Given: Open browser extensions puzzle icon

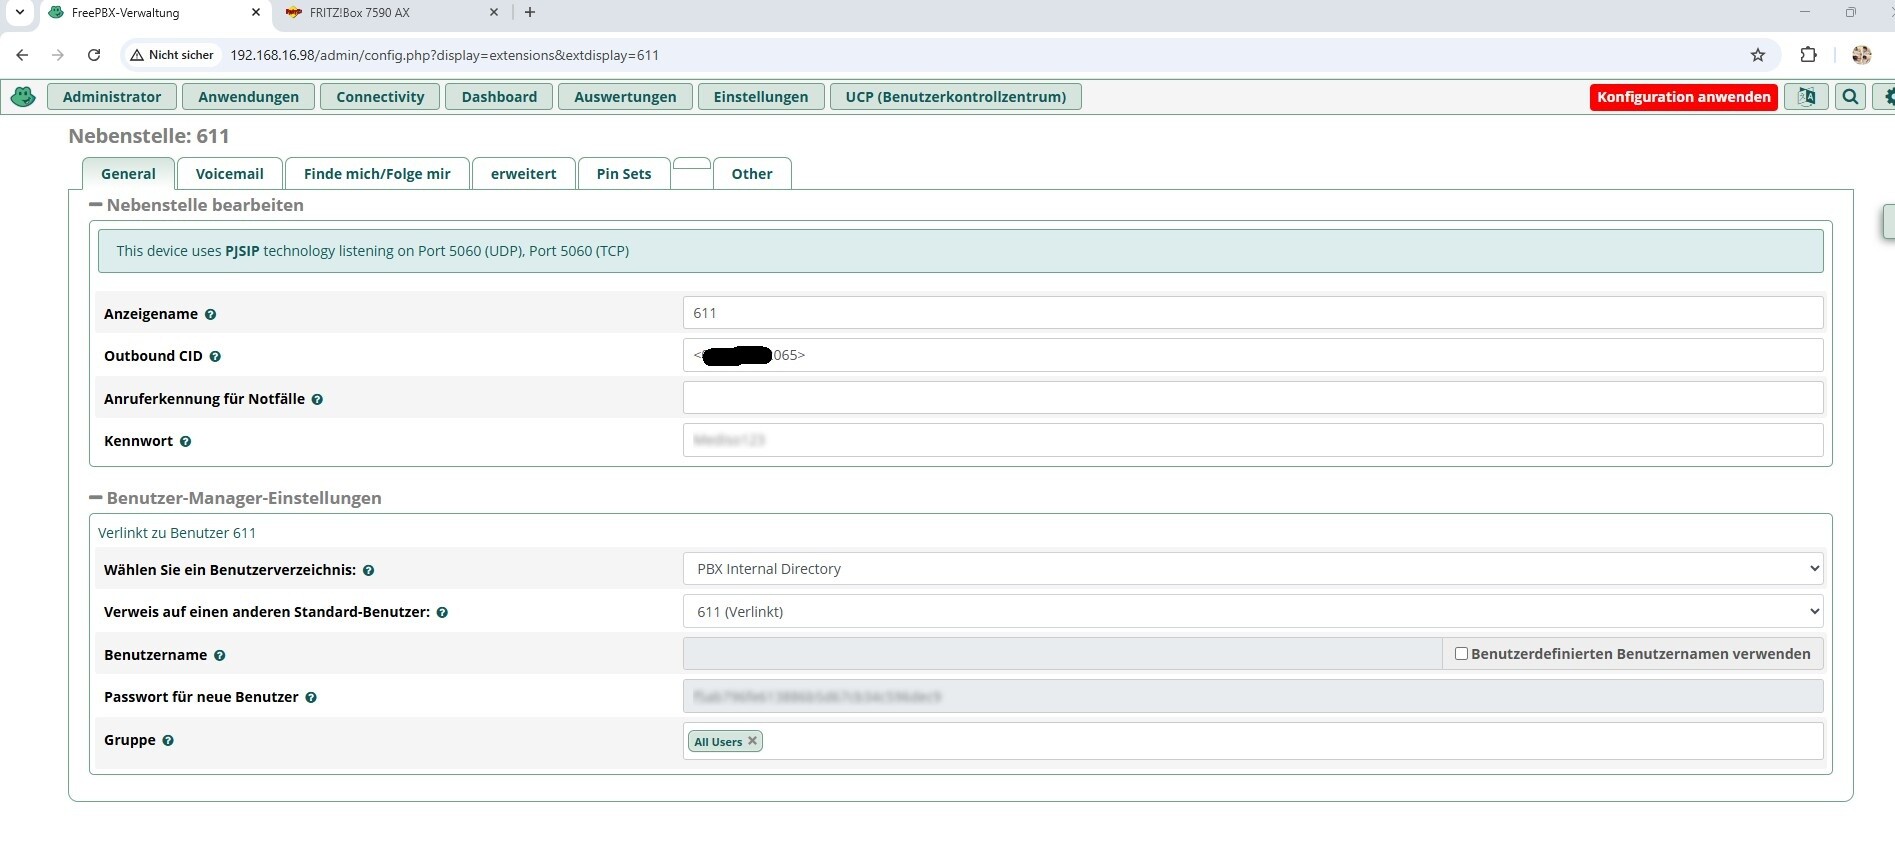Looking at the screenshot, I should point(1808,55).
